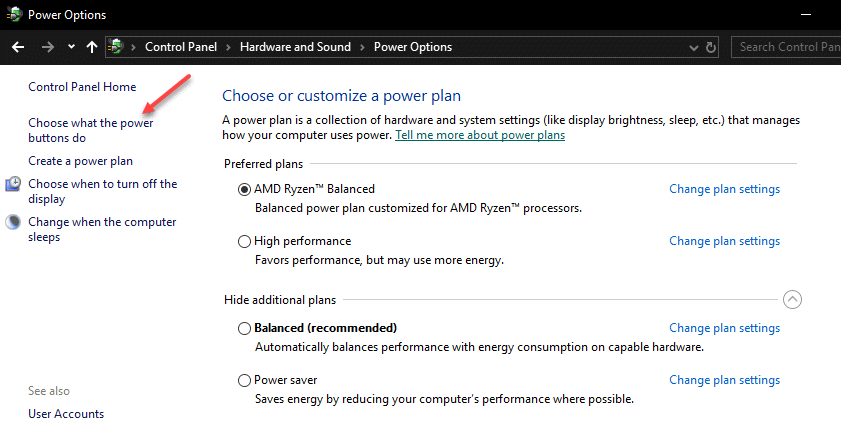The width and height of the screenshot is (841, 430).
Task: Click Power Options icon in address bar
Action: [x=117, y=47]
